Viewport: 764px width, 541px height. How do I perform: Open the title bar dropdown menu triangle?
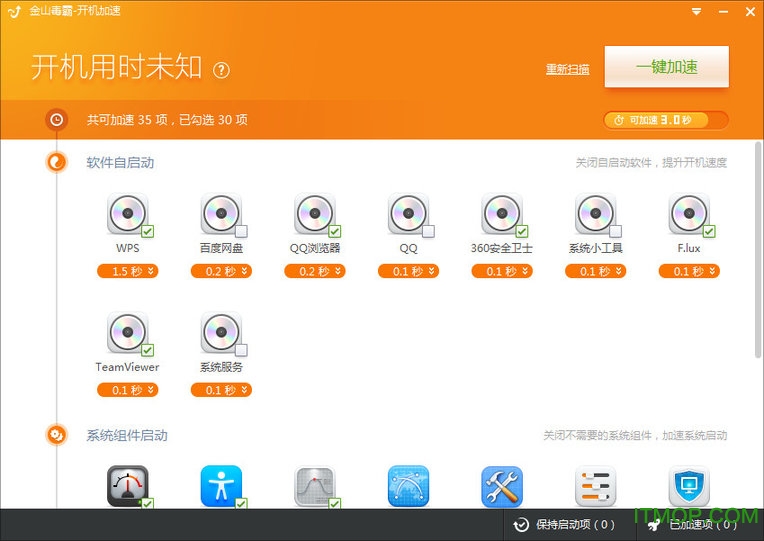tap(697, 11)
